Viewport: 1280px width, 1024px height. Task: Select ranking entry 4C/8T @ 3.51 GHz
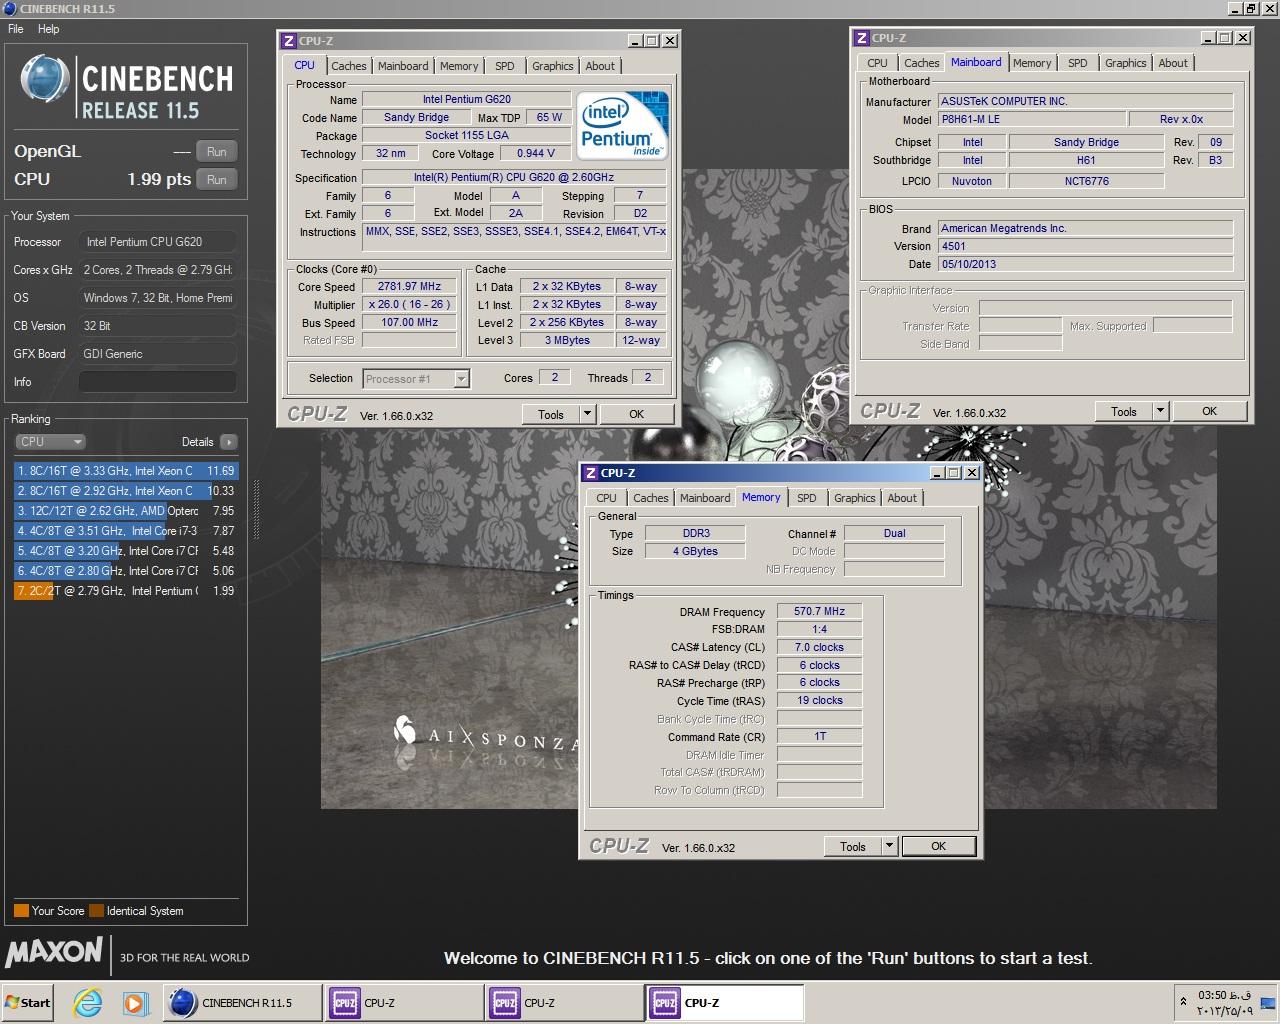[125, 530]
